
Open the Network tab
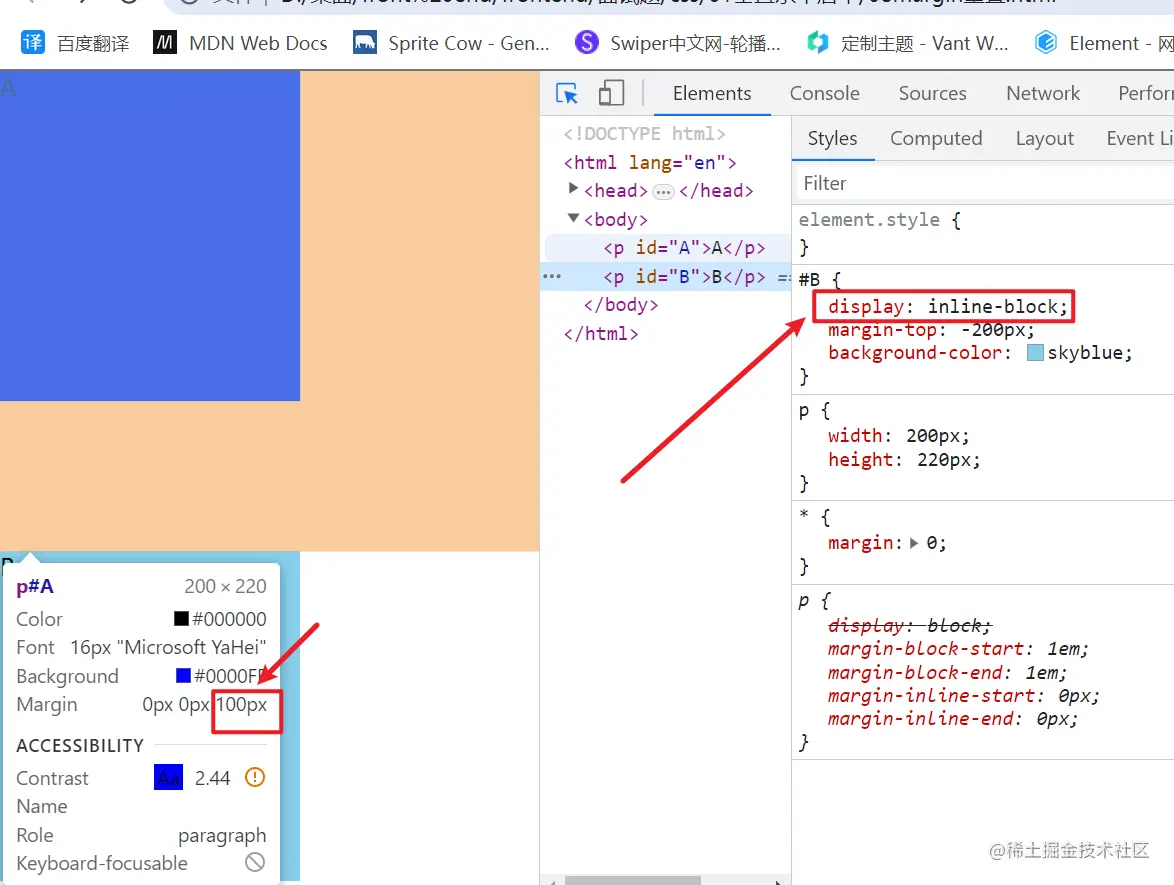pyautogui.click(x=1043, y=94)
